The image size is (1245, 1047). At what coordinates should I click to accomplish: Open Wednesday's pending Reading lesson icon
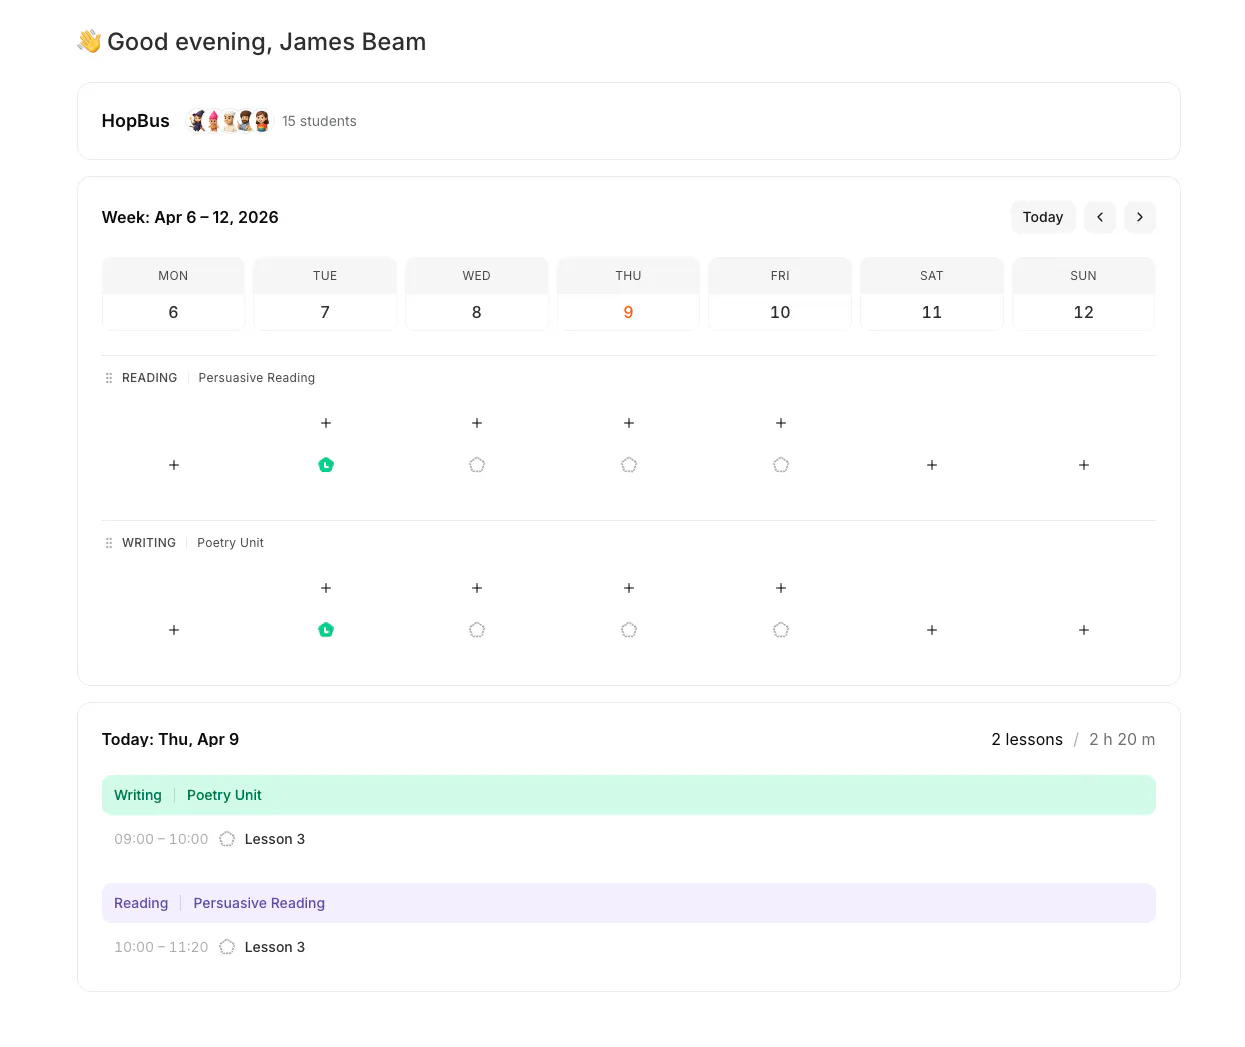[x=477, y=465]
